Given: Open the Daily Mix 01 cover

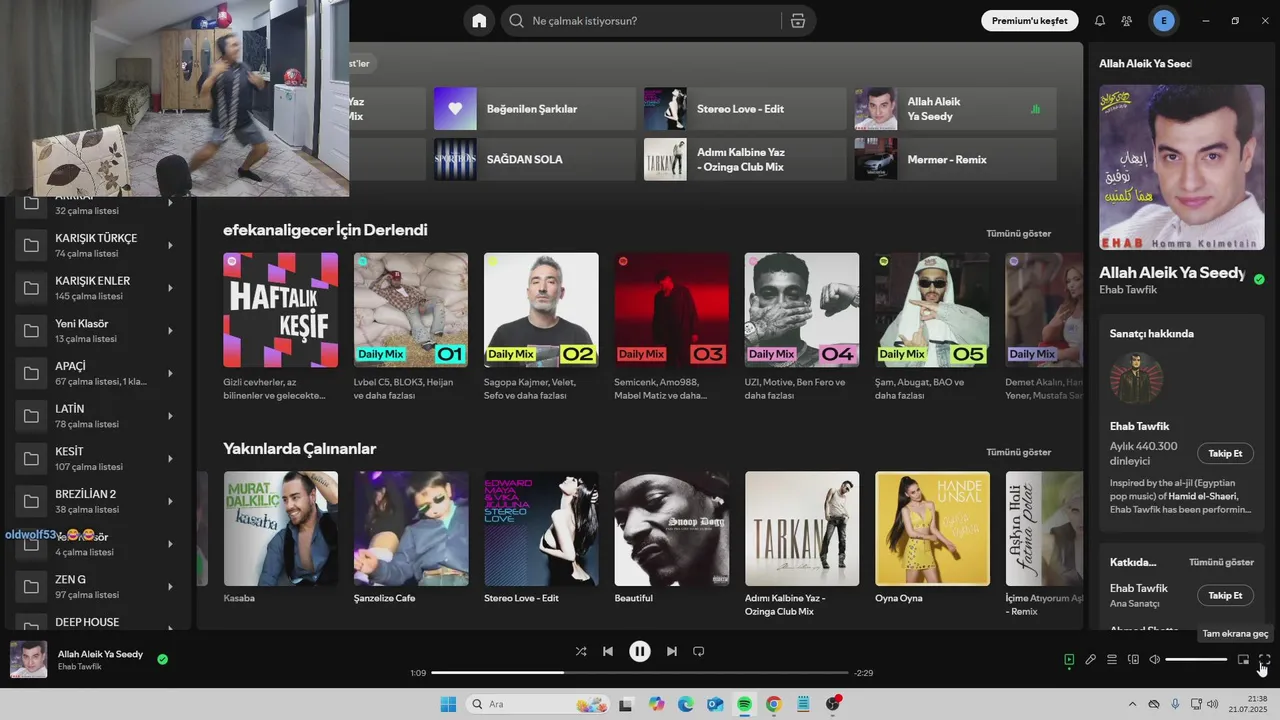Looking at the screenshot, I should (411, 310).
